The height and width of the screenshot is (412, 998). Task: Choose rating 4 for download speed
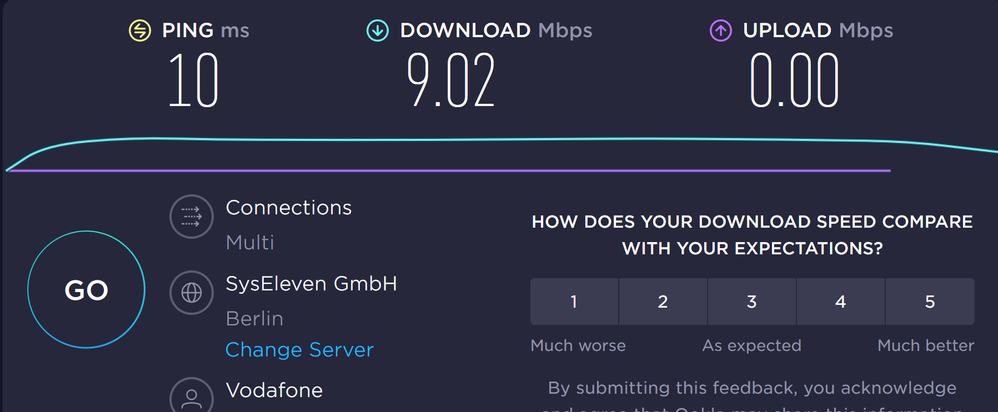click(x=840, y=302)
